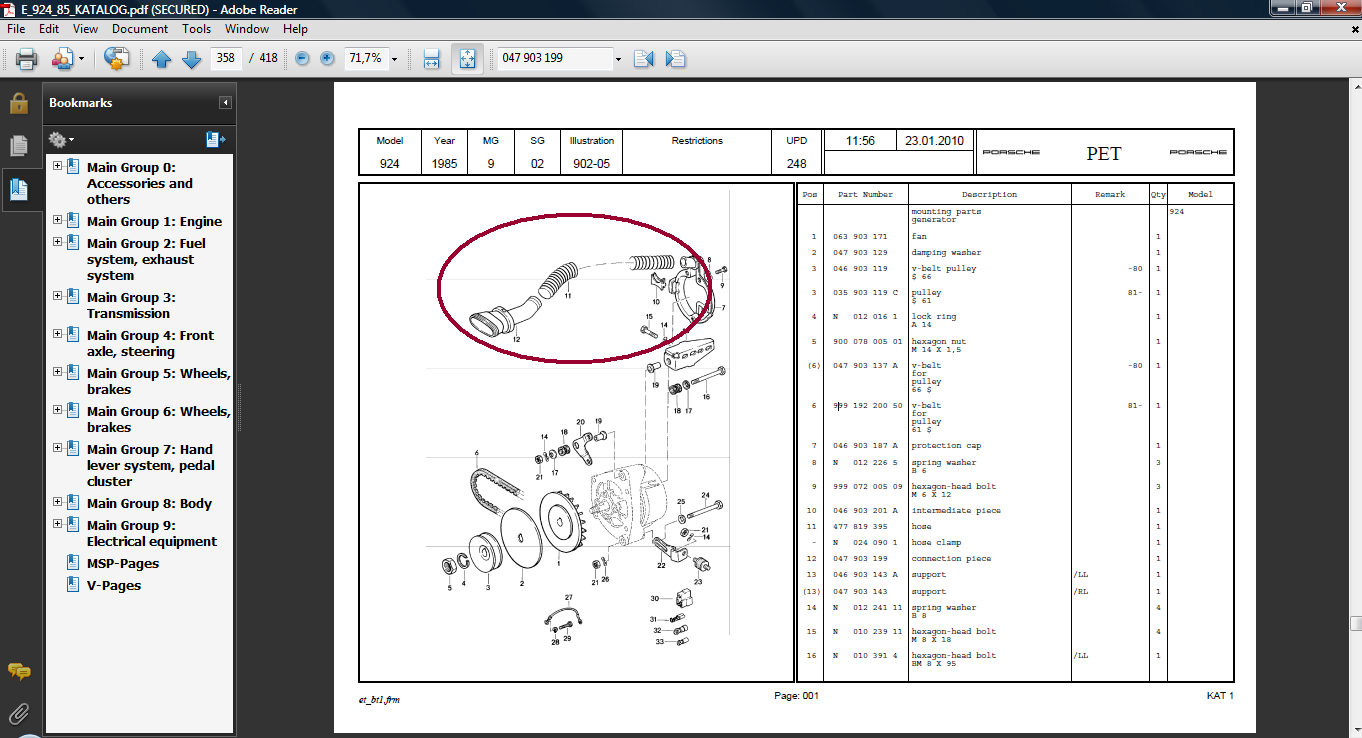Expand Main Group 0: Accessories and others
This screenshot has height=738, width=1362.
click(x=57, y=167)
